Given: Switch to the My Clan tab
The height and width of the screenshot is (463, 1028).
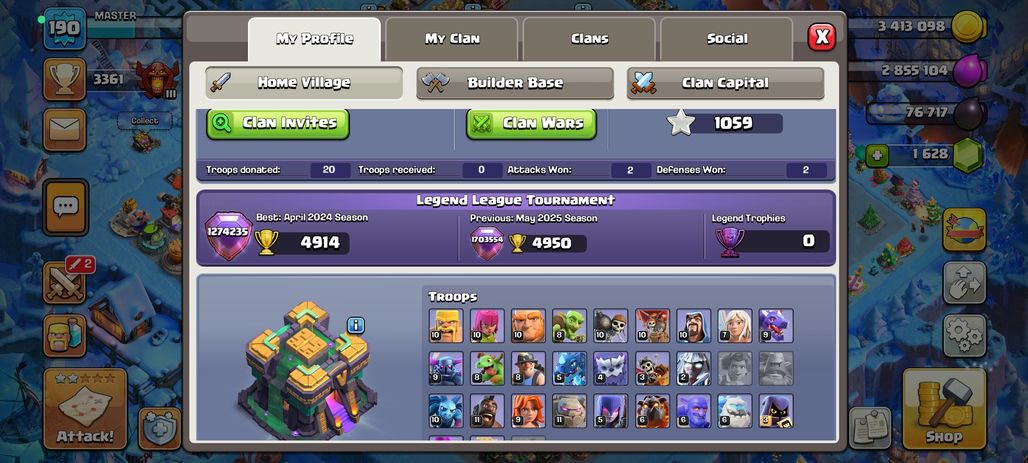Looking at the screenshot, I should pos(452,39).
